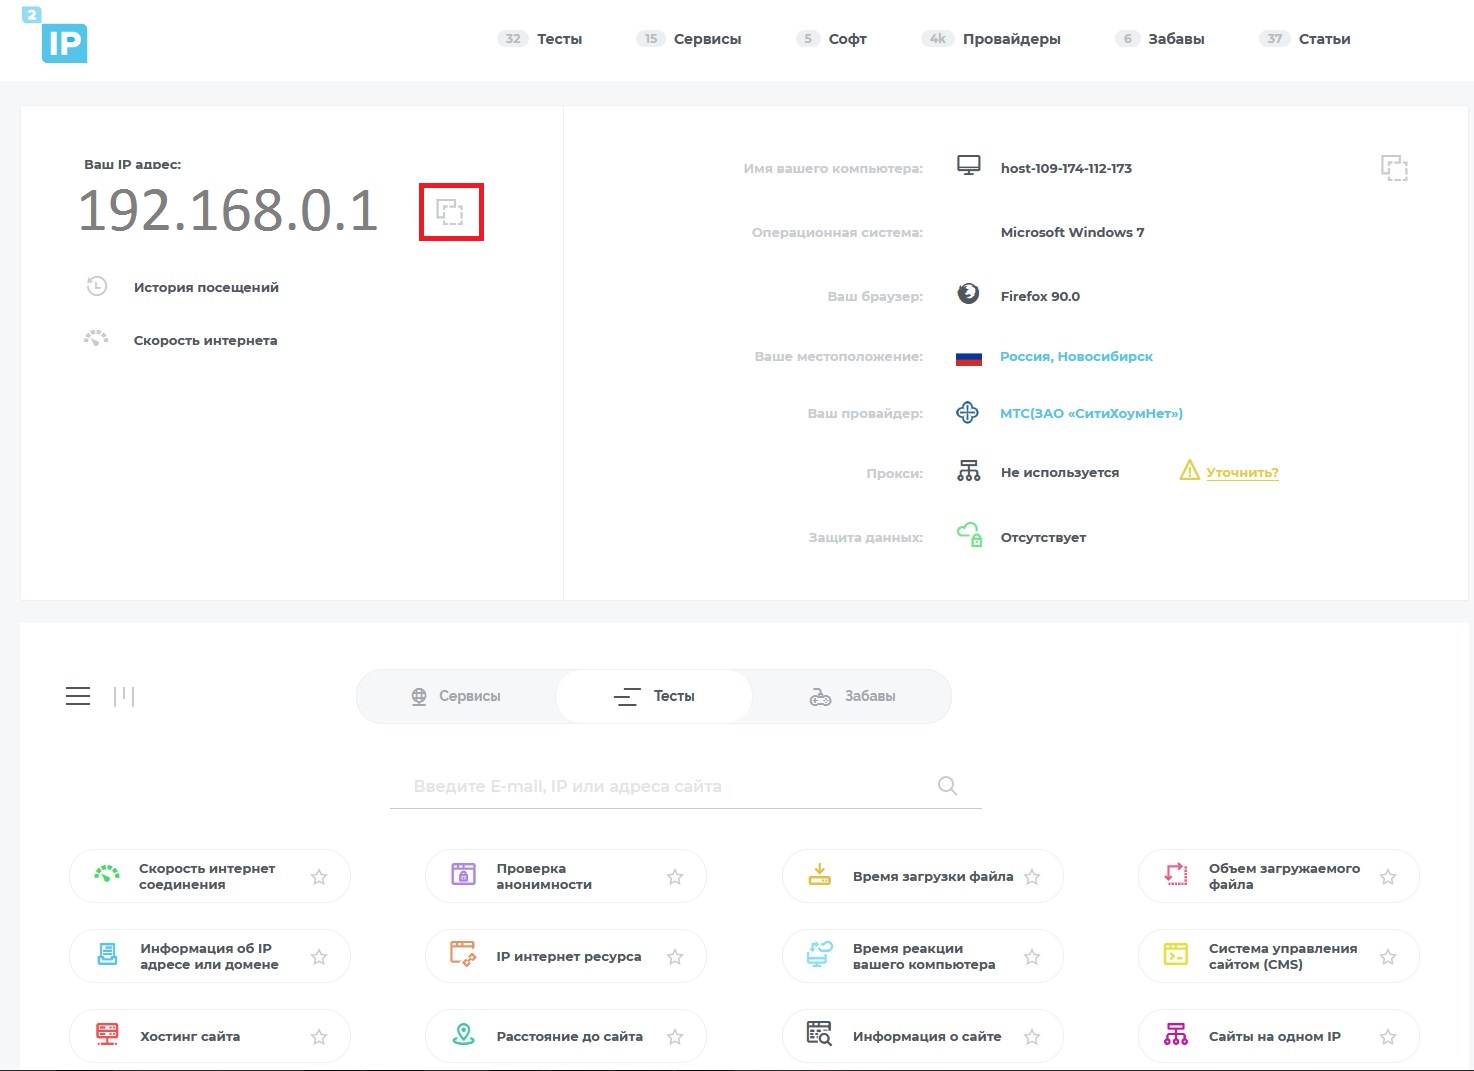
Task: Open Расстояние до сайта test
Action: (566, 1036)
